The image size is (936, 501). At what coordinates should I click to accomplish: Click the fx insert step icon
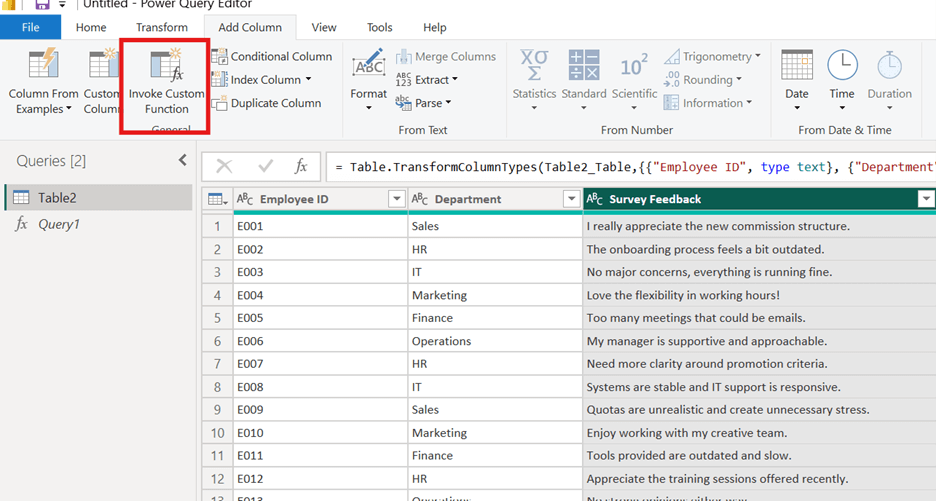coord(301,167)
